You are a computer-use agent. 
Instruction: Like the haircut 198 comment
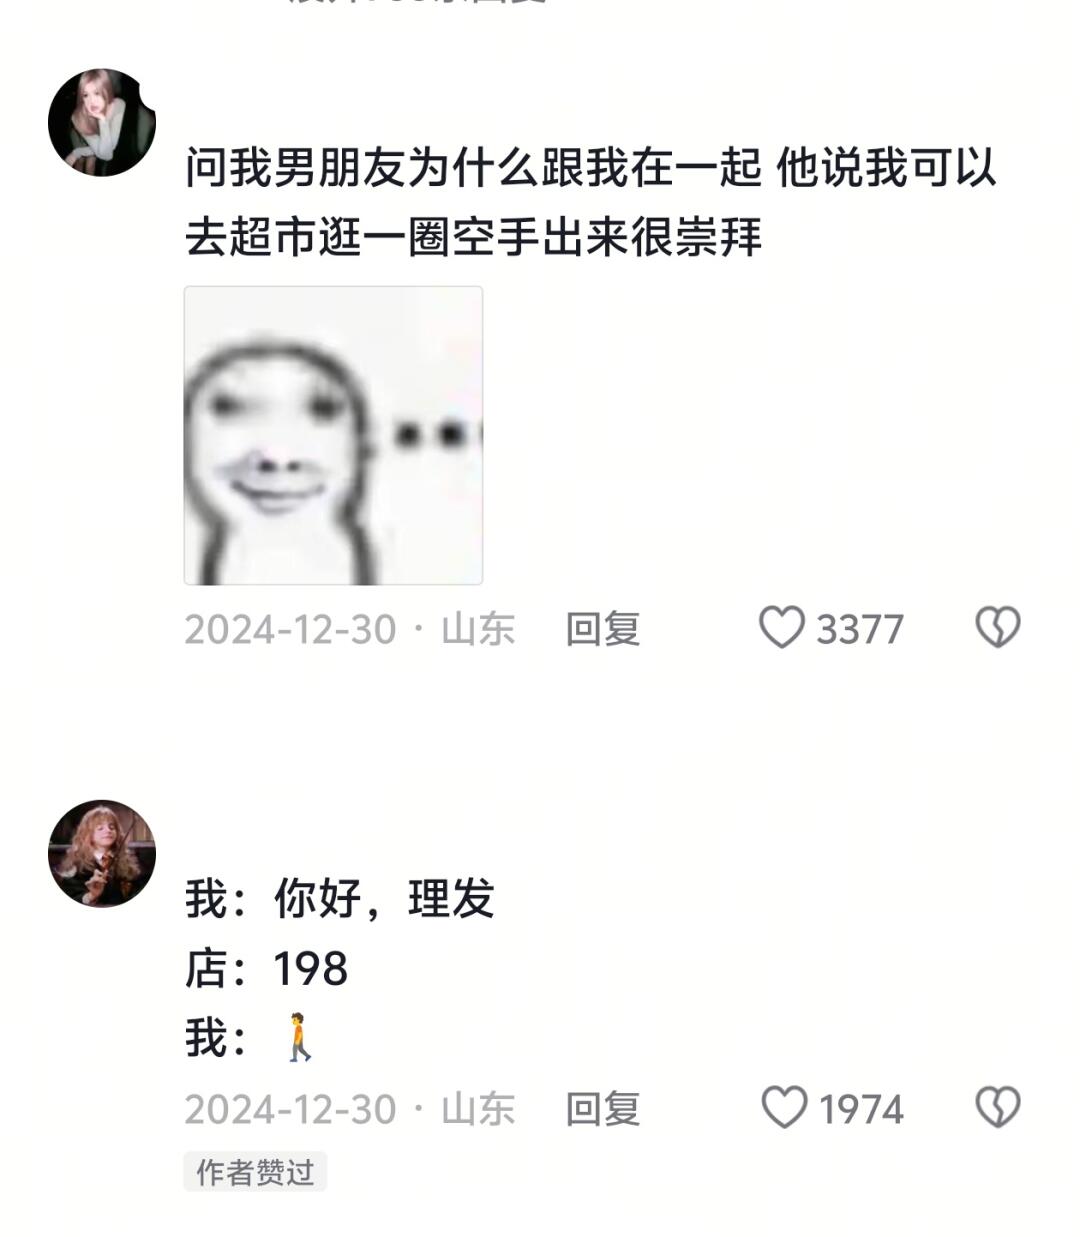tap(783, 1108)
